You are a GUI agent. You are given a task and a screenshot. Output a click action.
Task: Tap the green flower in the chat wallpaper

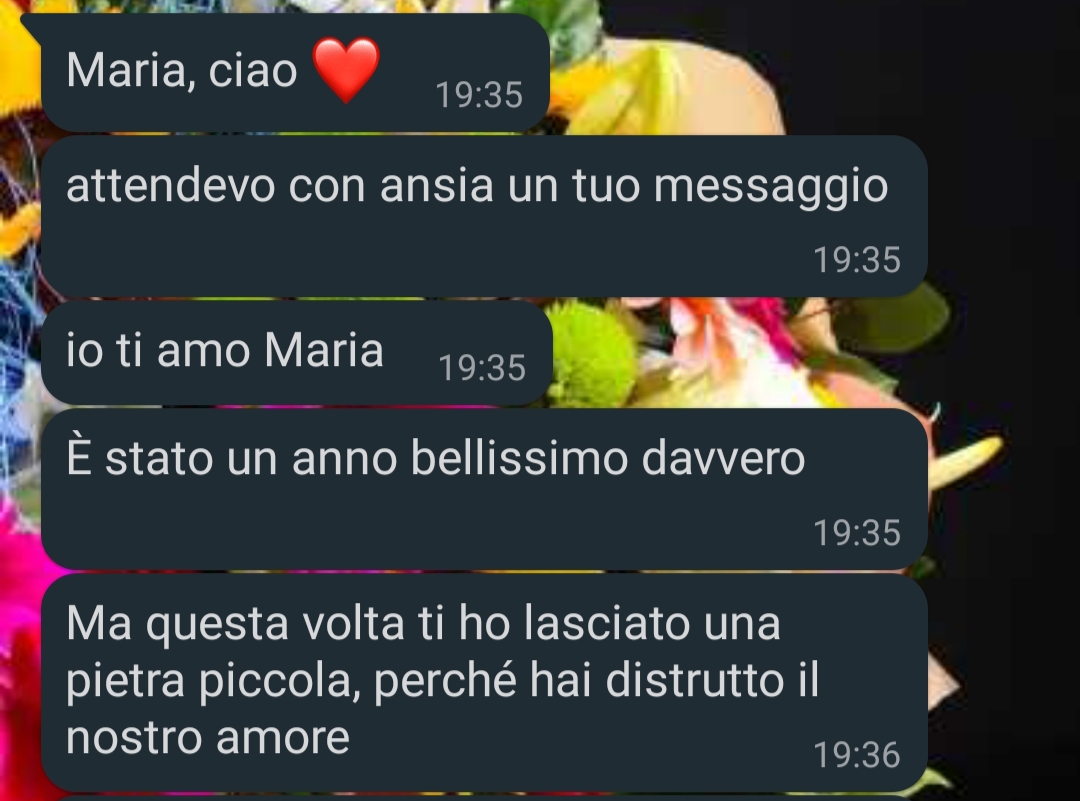pyautogui.click(x=591, y=355)
